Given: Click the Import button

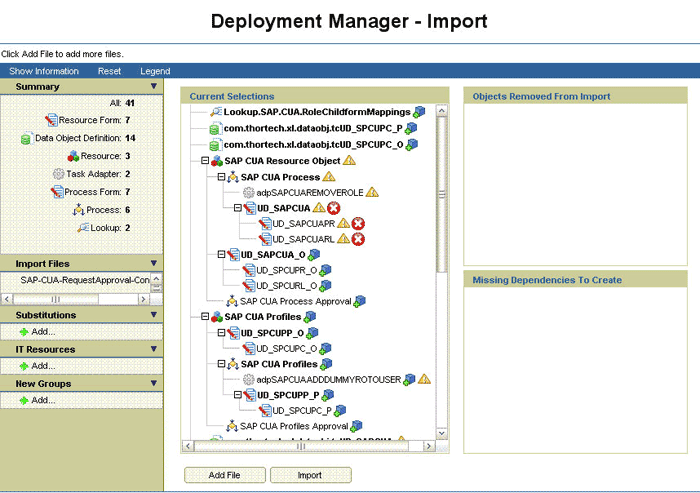Looking at the screenshot, I should 310,475.
